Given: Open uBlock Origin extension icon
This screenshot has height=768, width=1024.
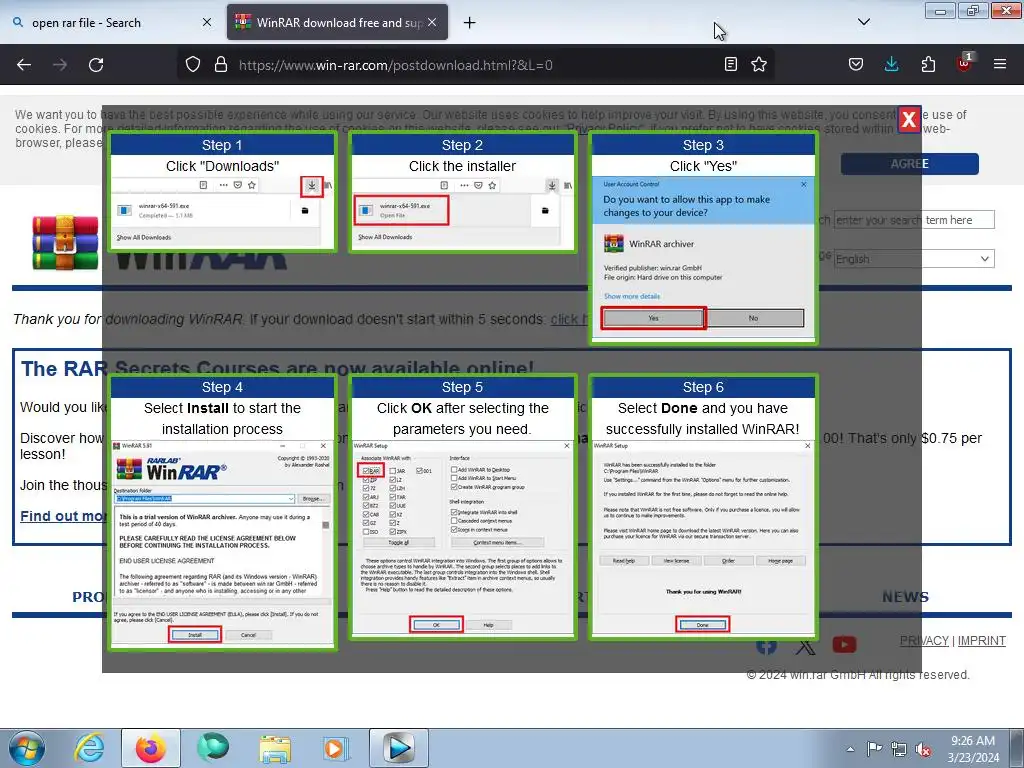Looking at the screenshot, I should pyautogui.click(x=965, y=63).
